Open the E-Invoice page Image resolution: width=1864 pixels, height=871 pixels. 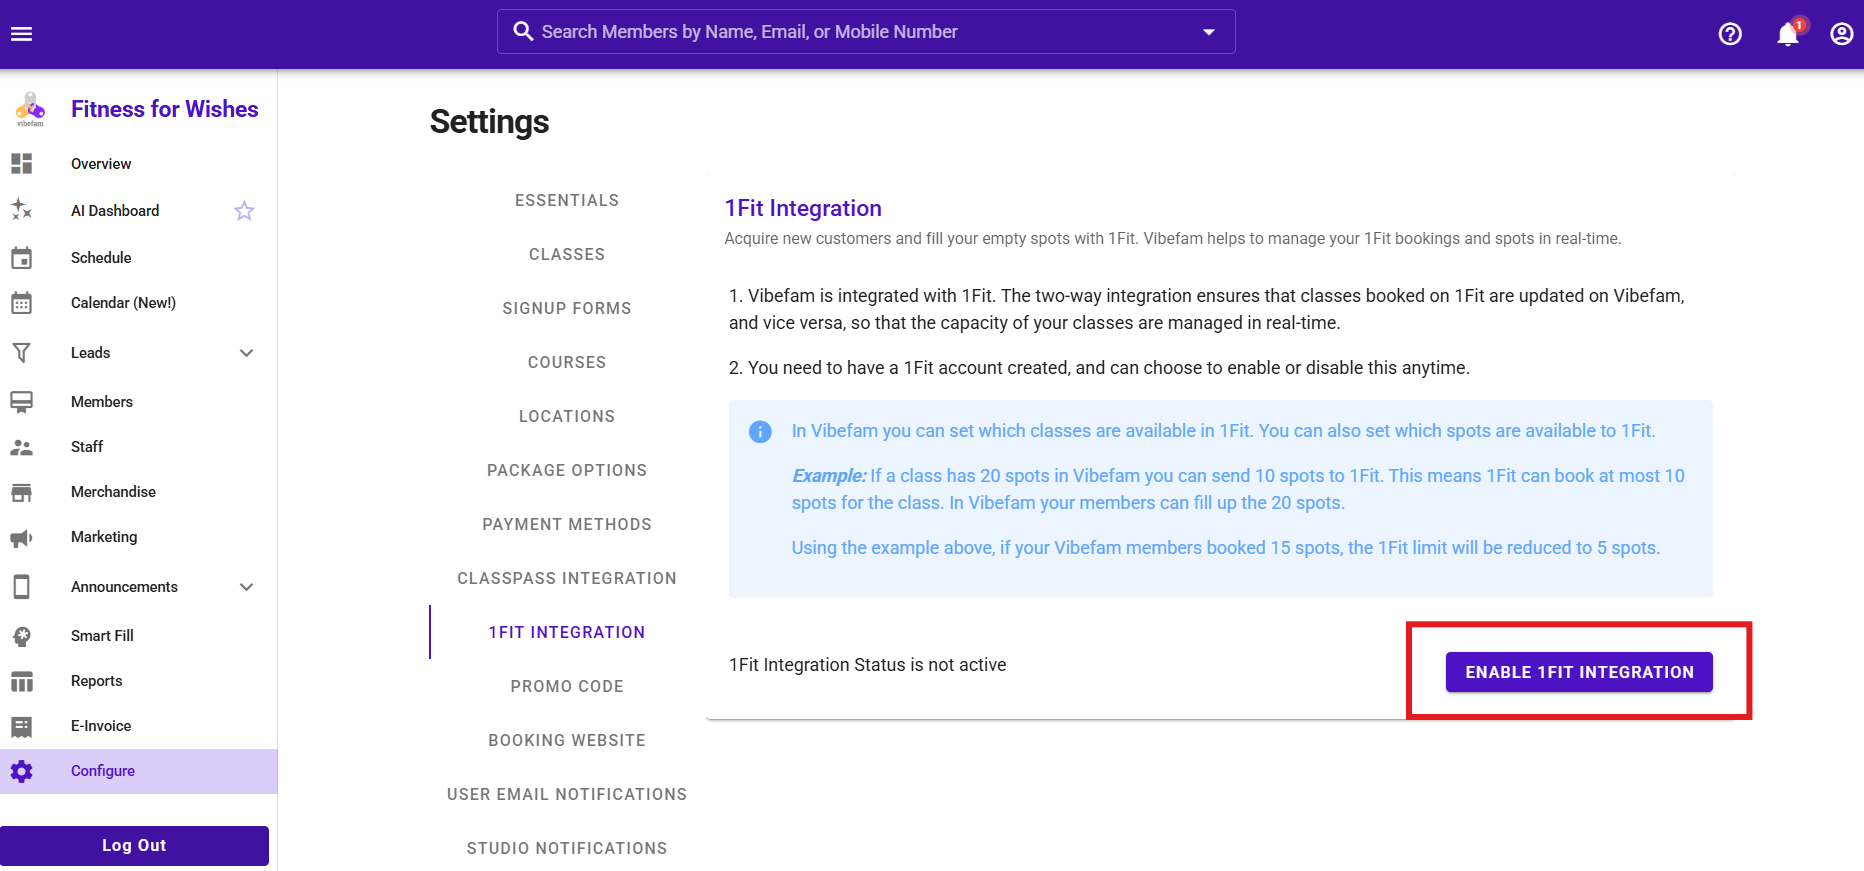coord(101,725)
